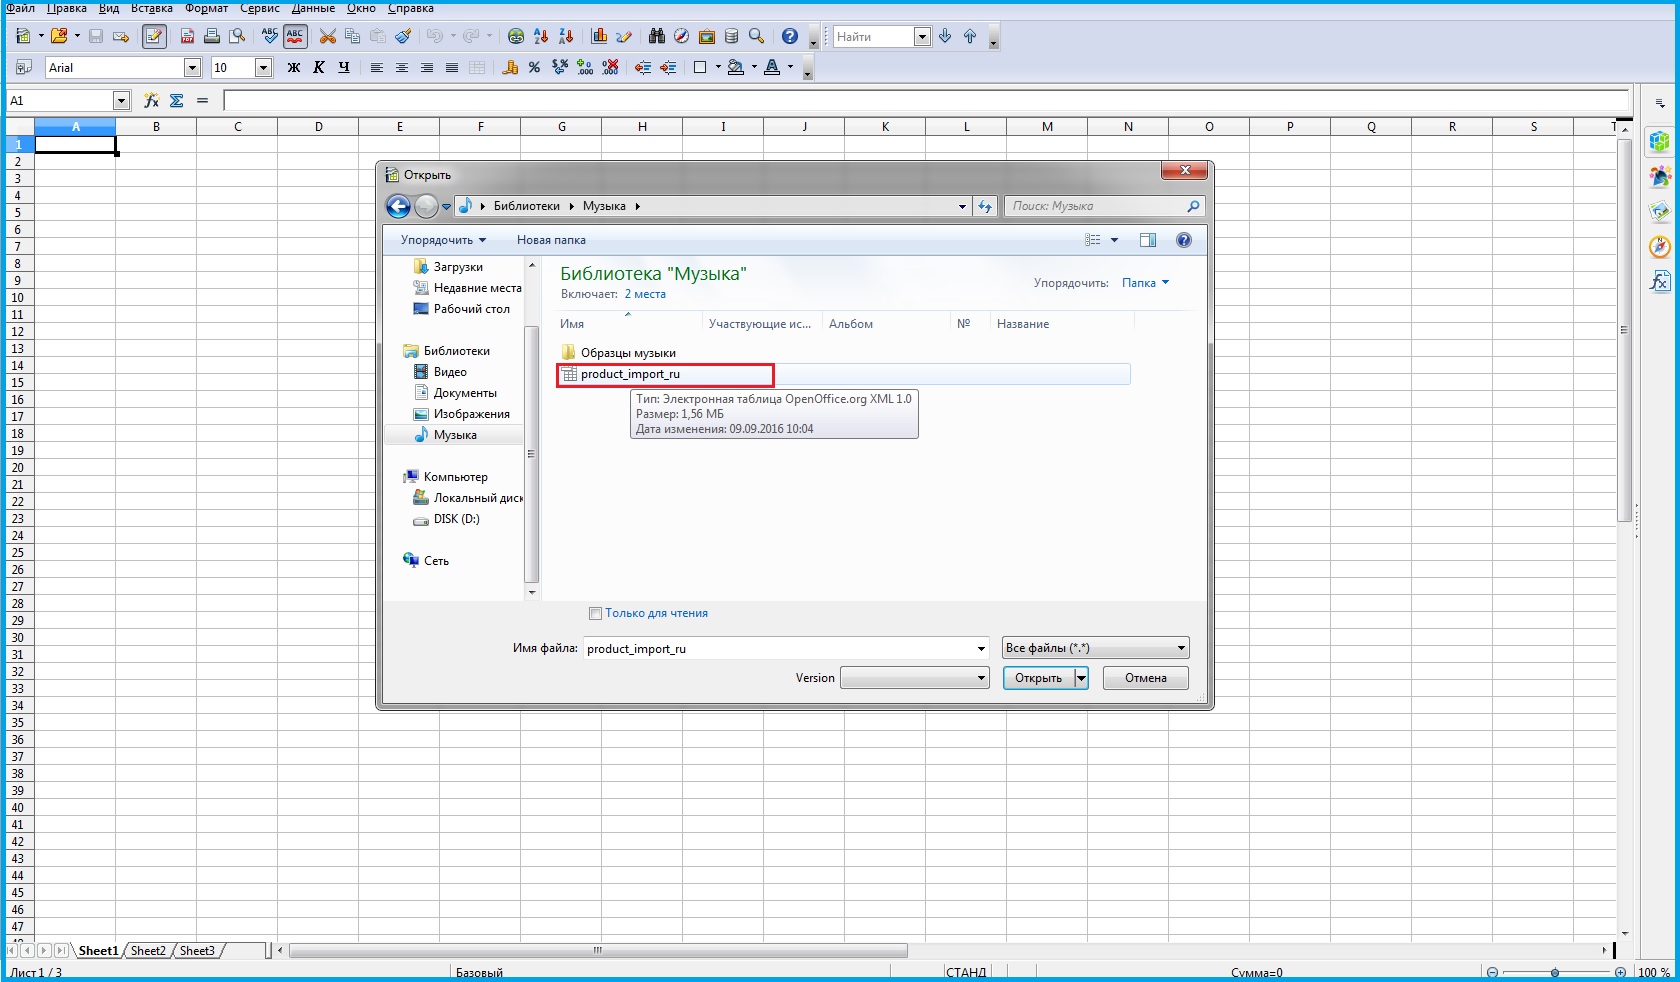Toggle Edit File mode button
Image resolution: width=1680 pixels, height=982 pixels.
(x=154, y=37)
